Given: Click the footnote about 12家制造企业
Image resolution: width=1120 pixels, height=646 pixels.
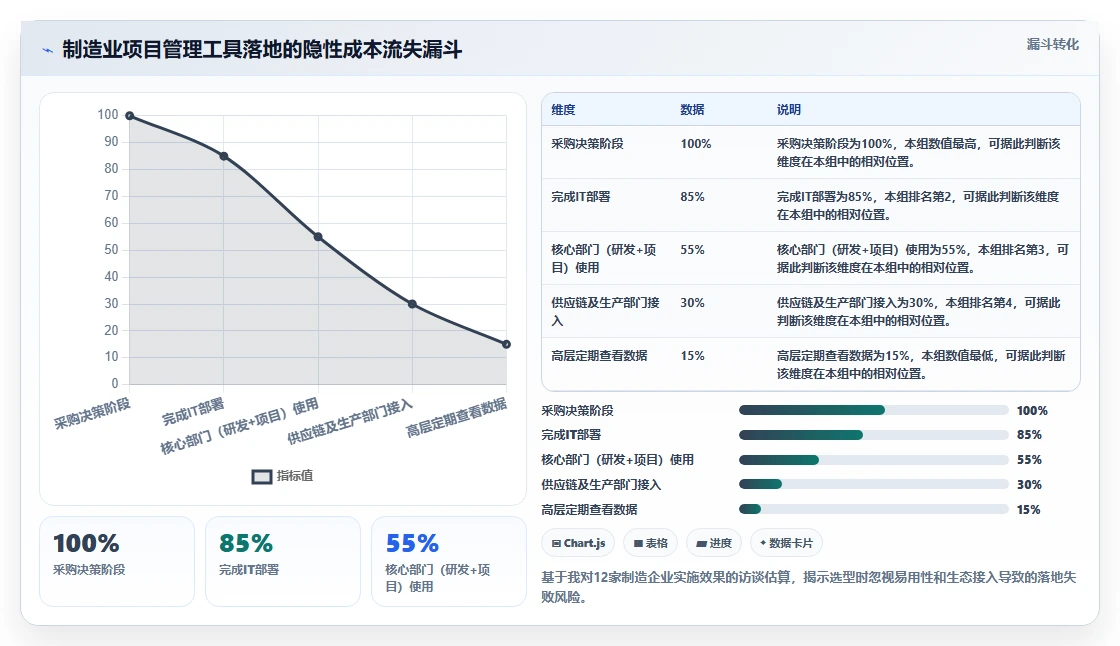Looking at the screenshot, I should [809, 587].
